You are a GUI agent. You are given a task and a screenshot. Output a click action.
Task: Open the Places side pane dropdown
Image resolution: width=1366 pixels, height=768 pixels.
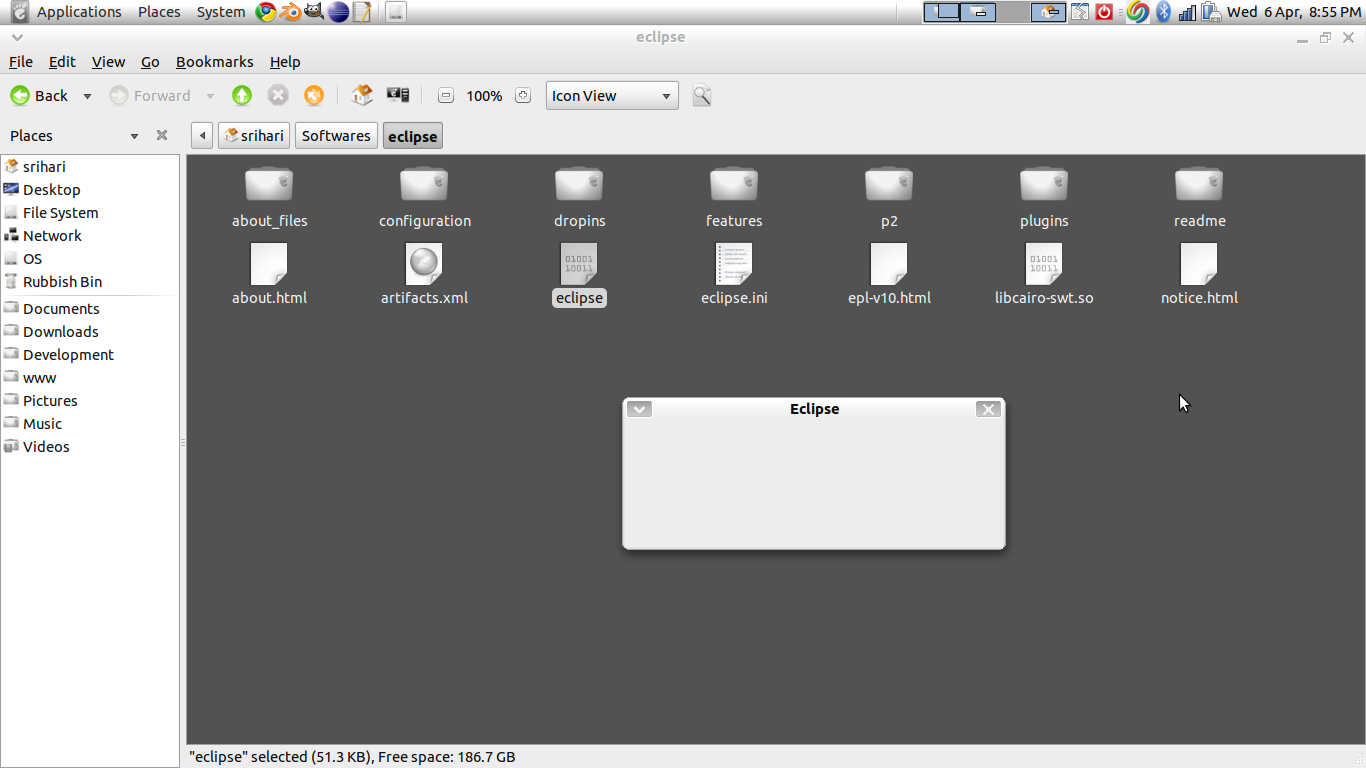coord(134,136)
